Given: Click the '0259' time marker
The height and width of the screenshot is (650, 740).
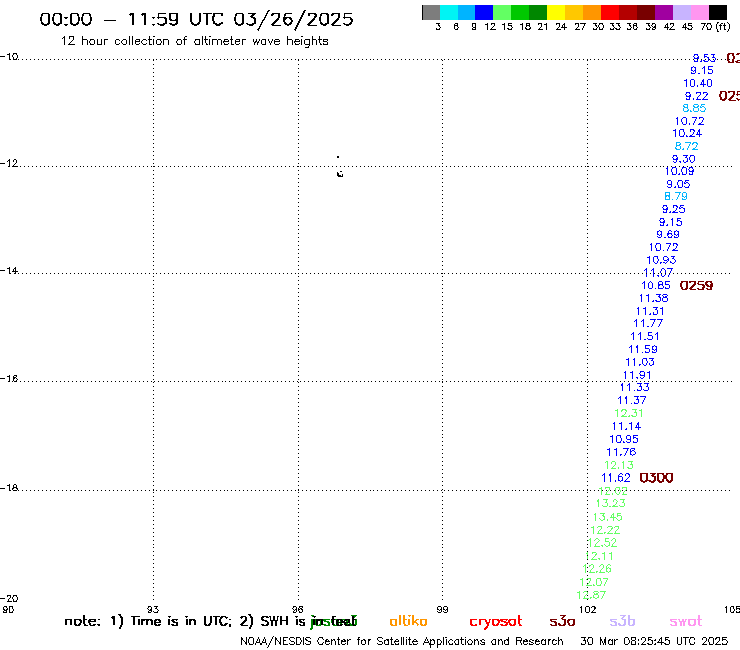Looking at the screenshot, I should [x=696, y=285].
